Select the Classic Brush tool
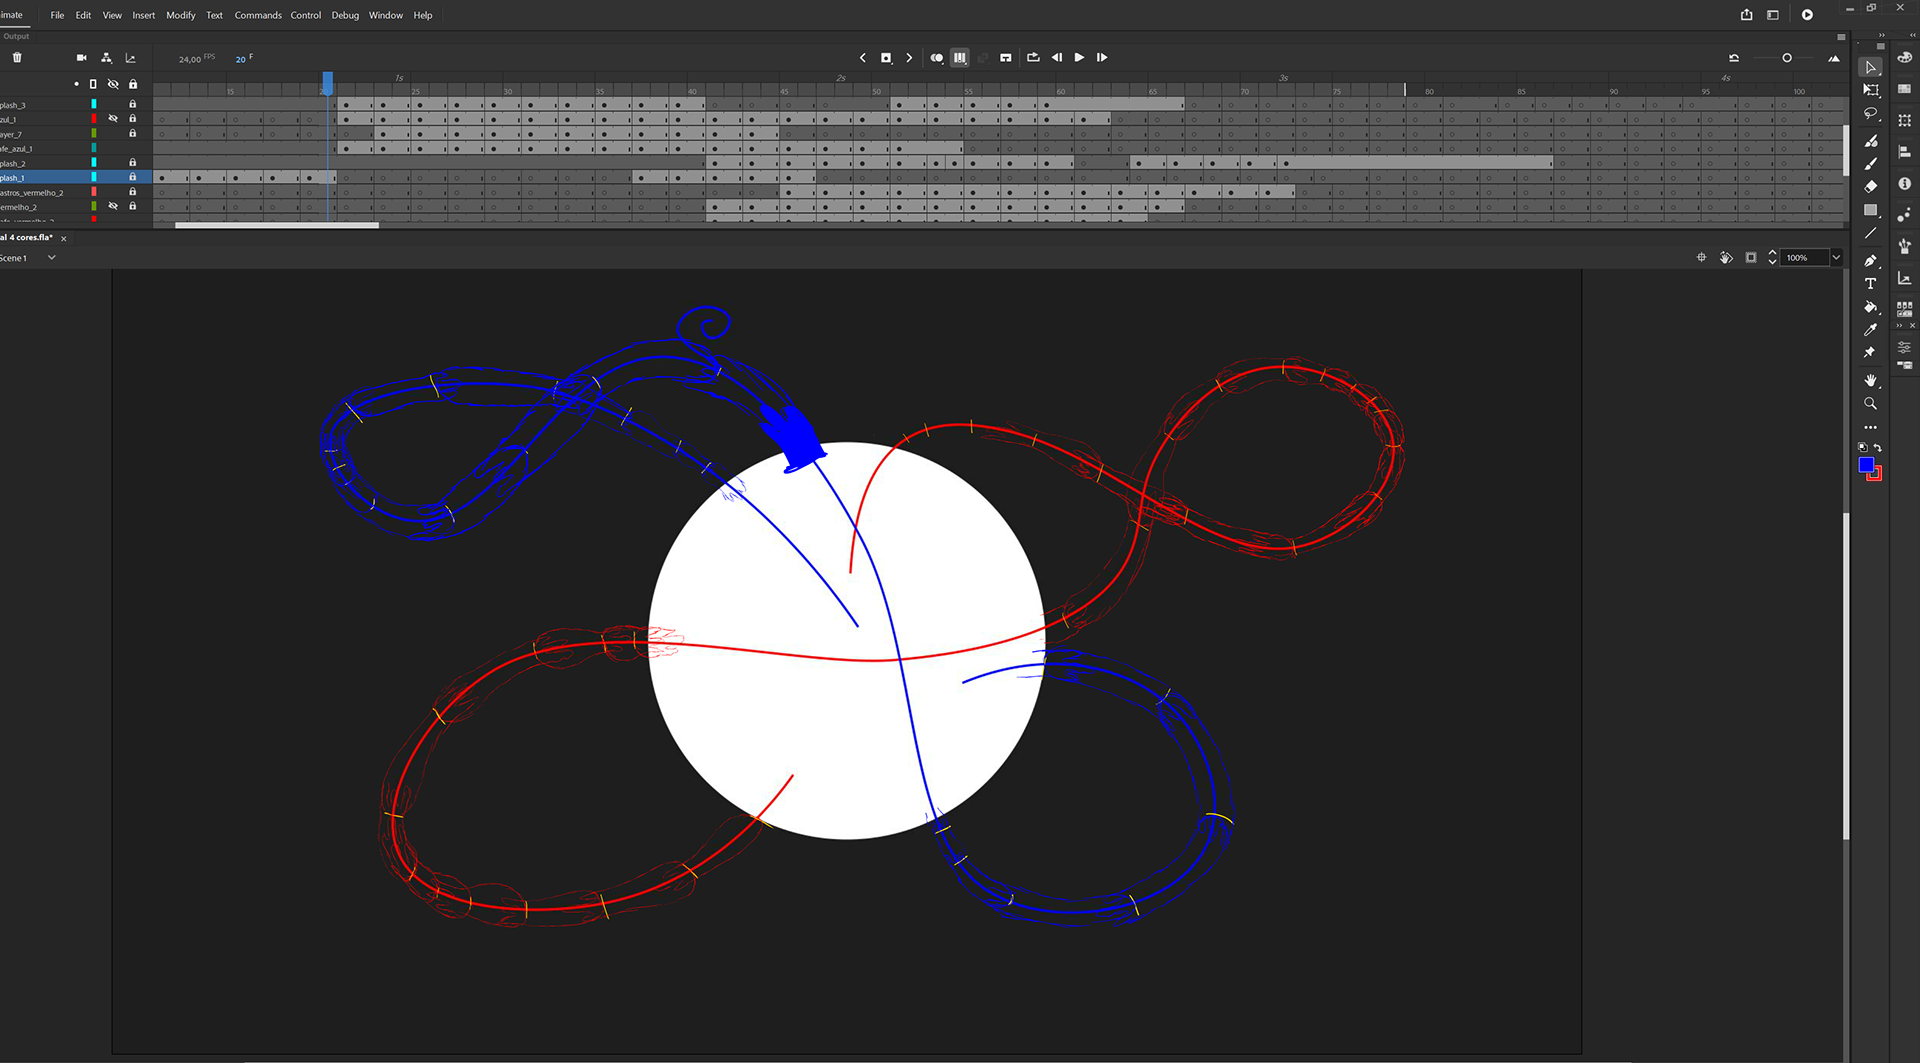Image resolution: width=1920 pixels, height=1063 pixels. pyautogui.click(x=1870, y=163)
